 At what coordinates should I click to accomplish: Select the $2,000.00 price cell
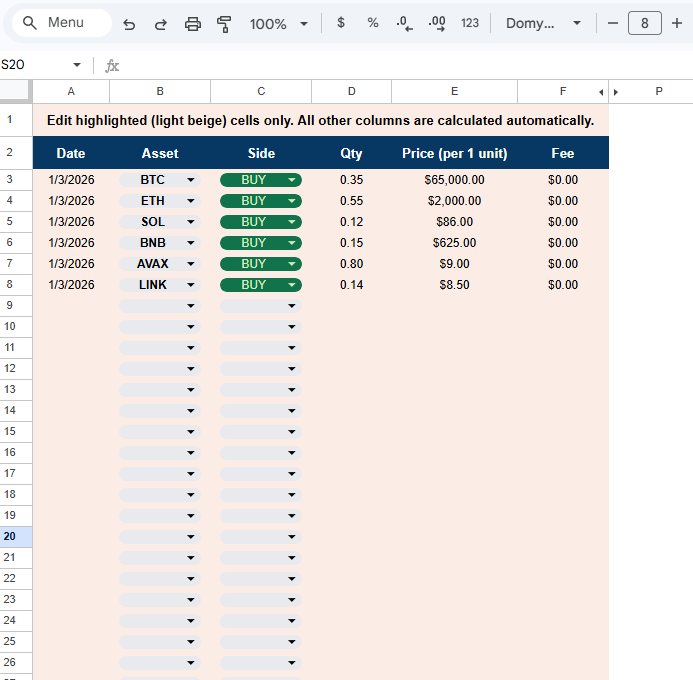[x=454, y=201]
